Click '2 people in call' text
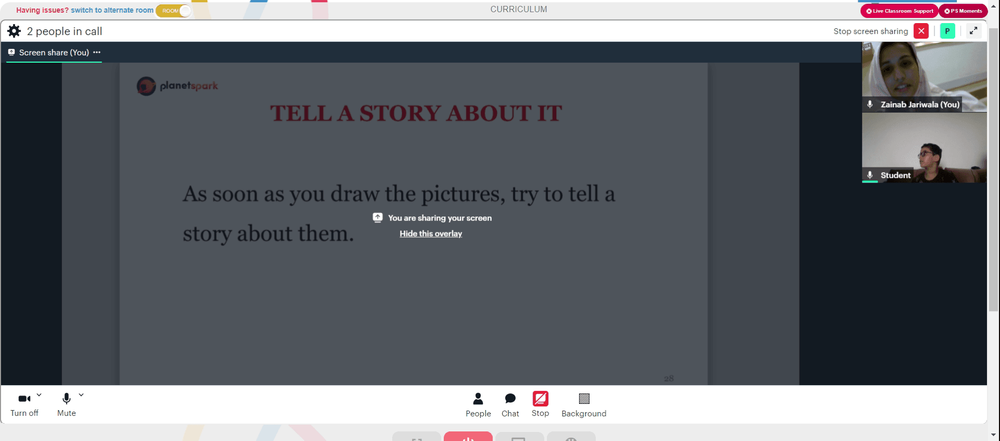 click(x=64, y=31)
